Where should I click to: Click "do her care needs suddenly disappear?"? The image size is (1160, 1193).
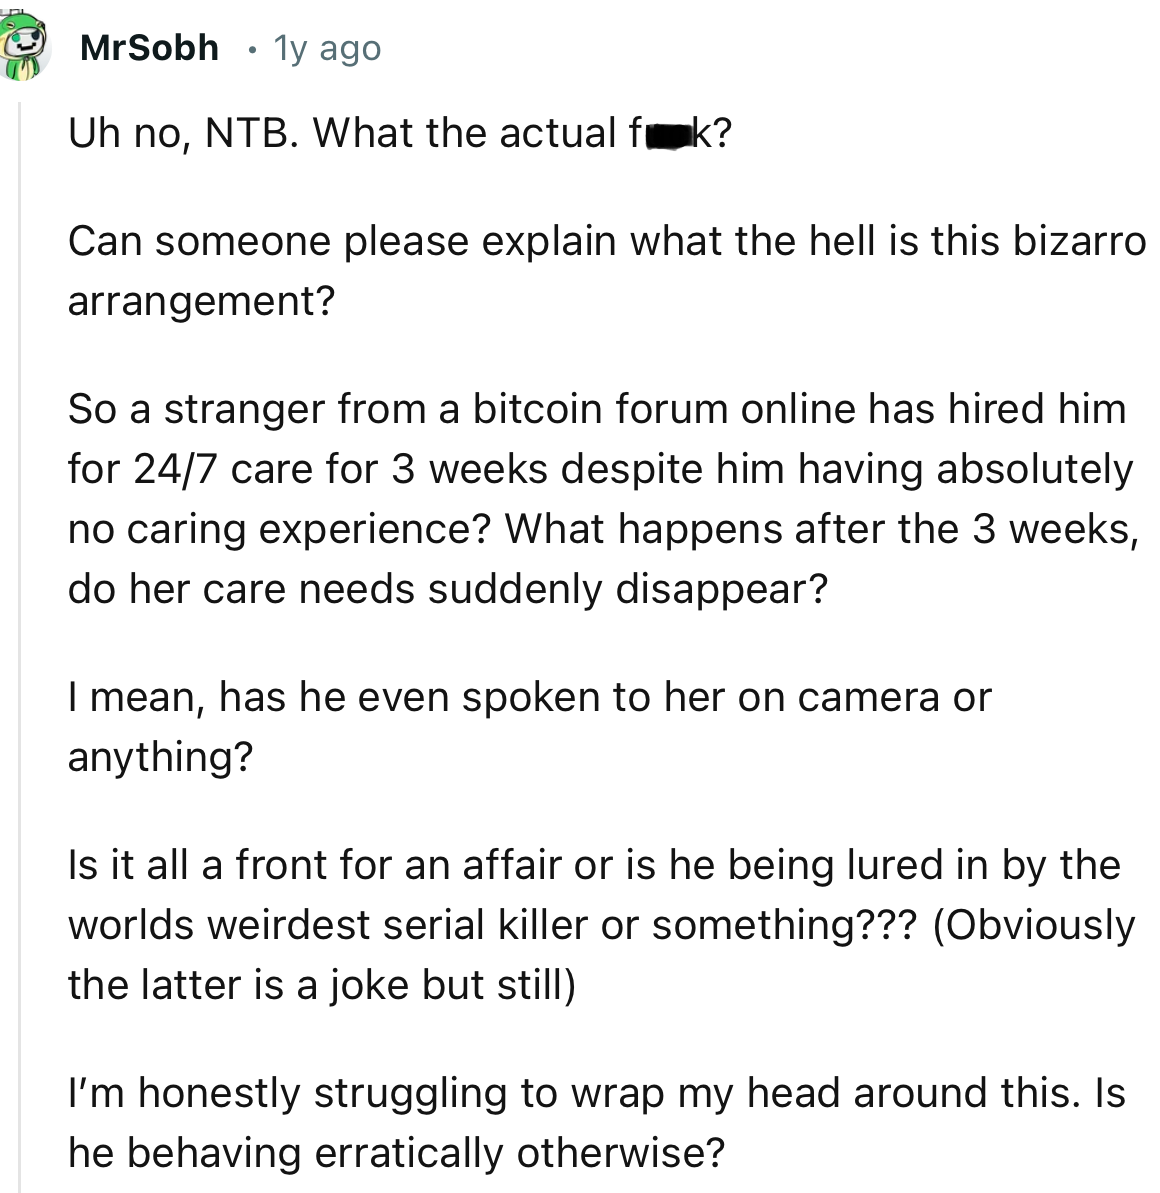coord(447,589)
